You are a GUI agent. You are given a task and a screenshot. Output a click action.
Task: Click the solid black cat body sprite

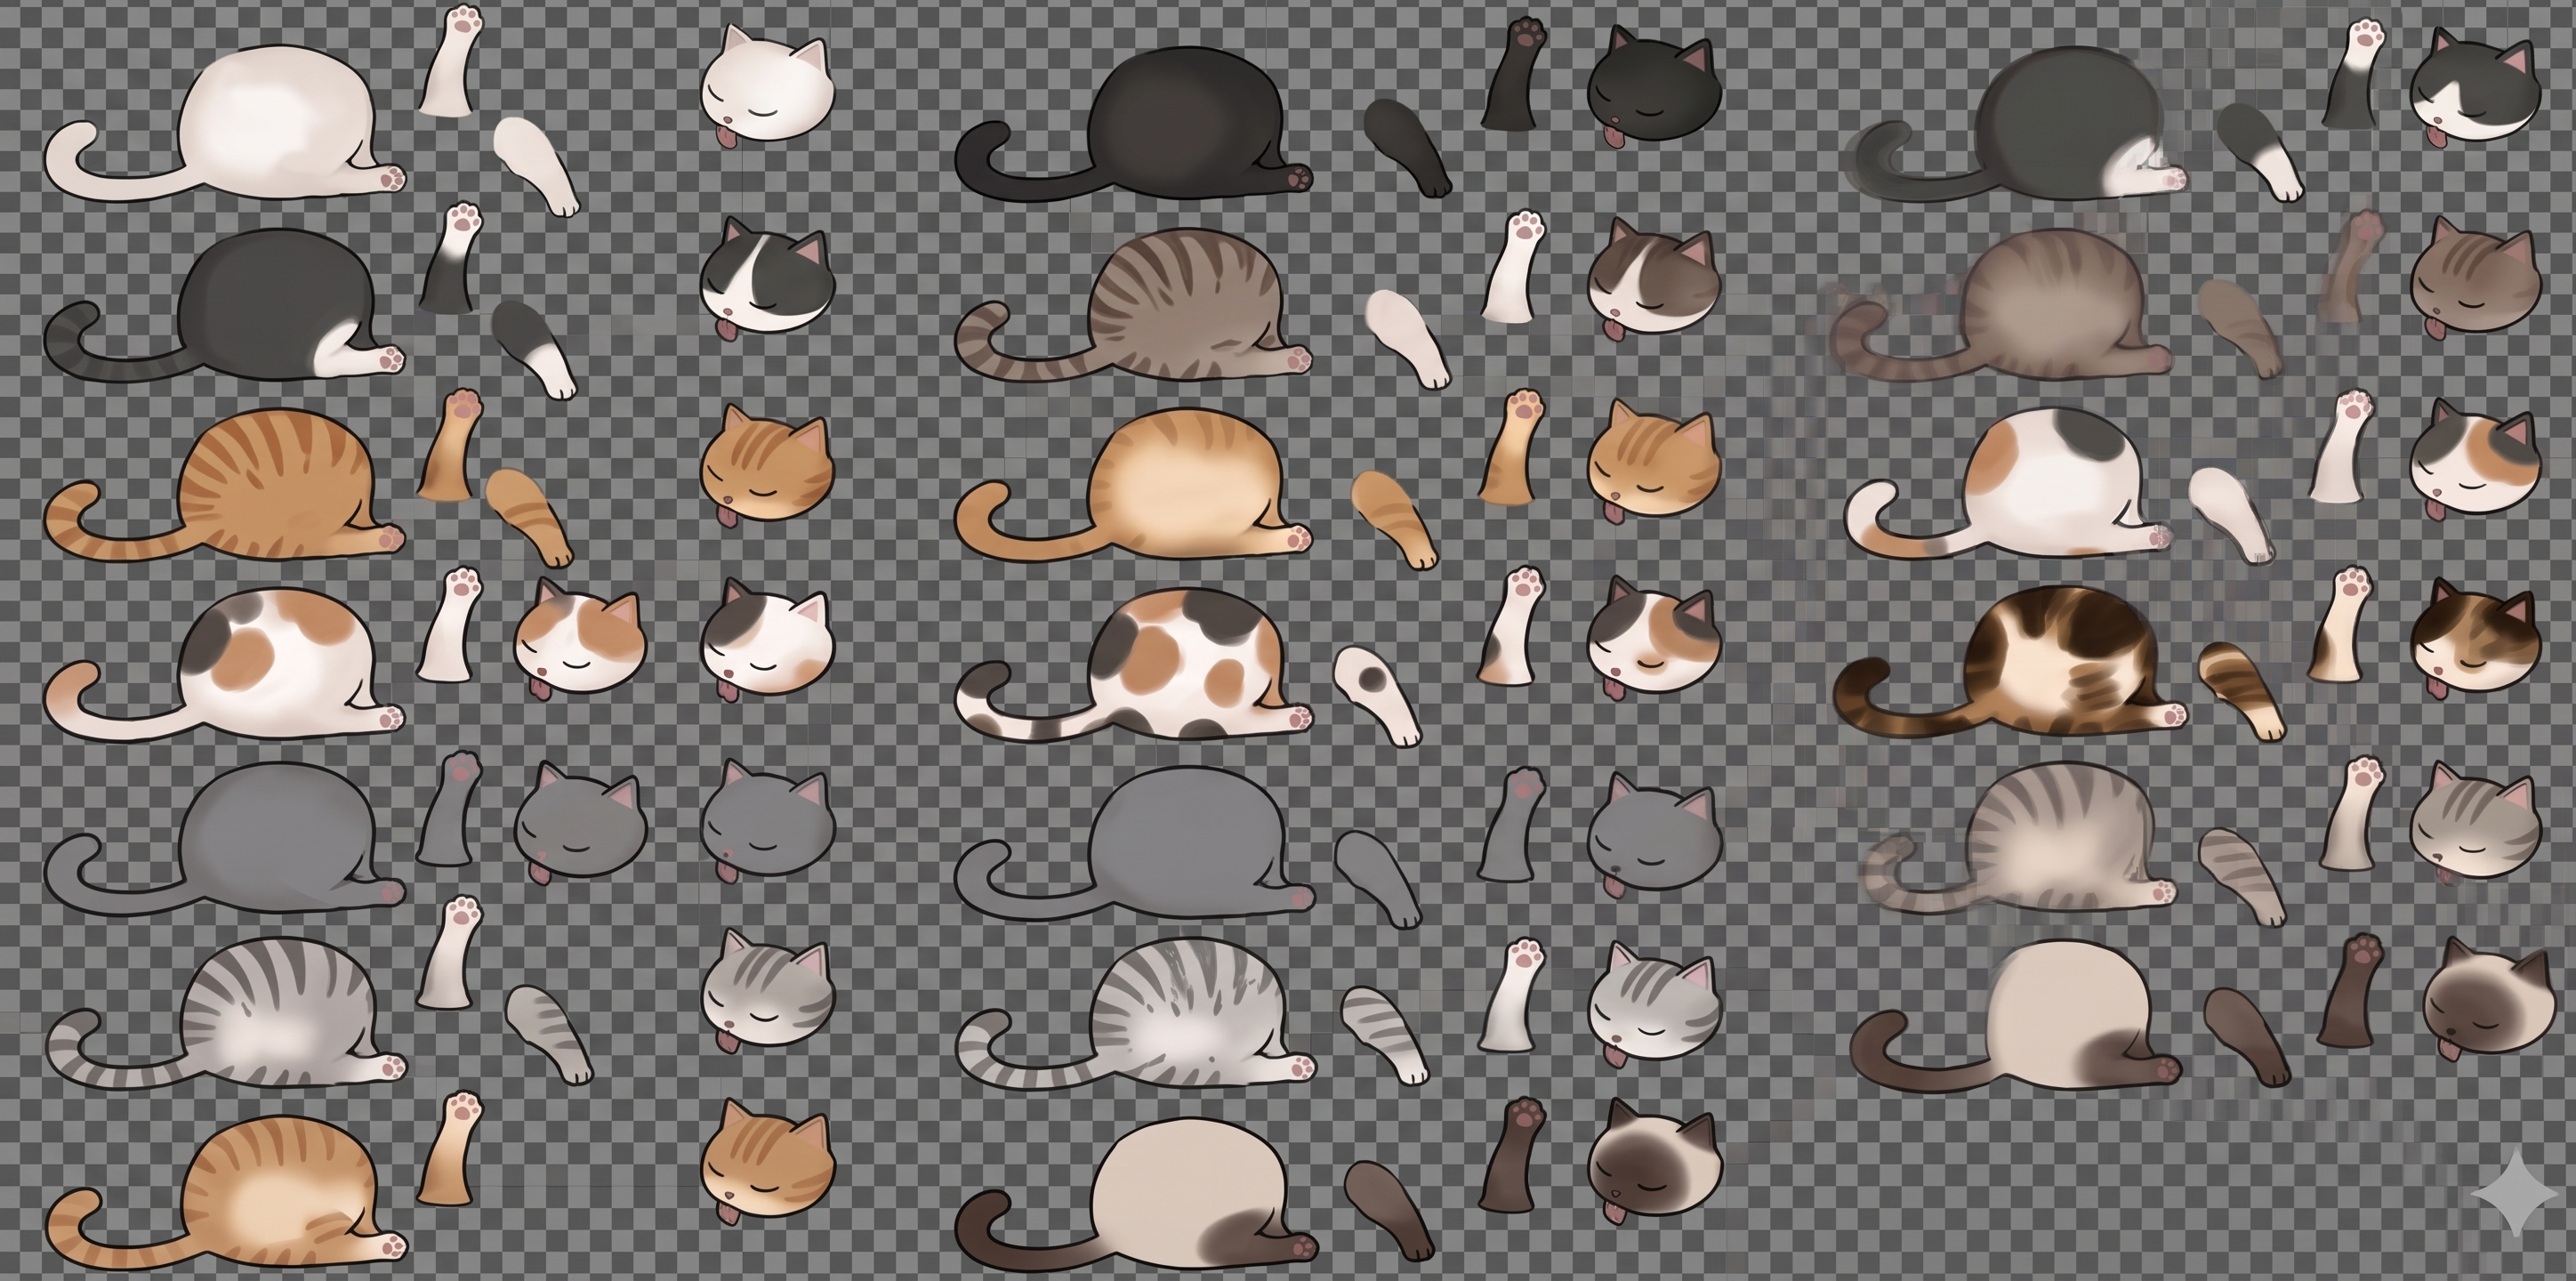tap(1134, 122)
